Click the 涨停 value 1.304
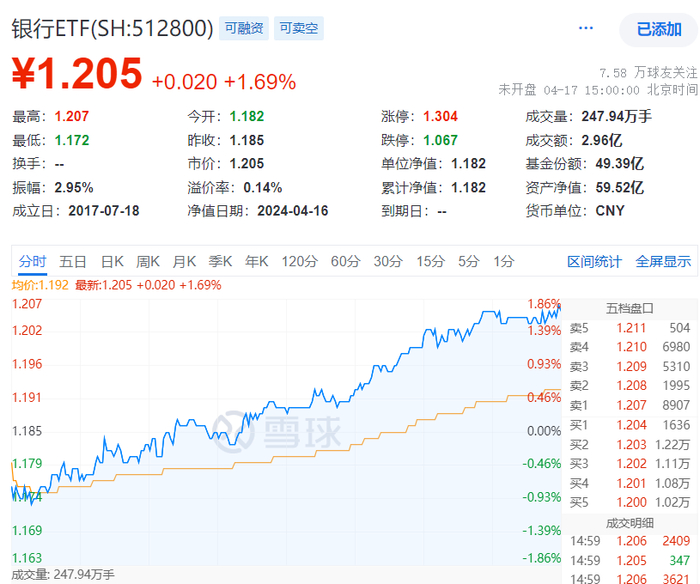The image size is (700, 584). (x=440, y=117)
